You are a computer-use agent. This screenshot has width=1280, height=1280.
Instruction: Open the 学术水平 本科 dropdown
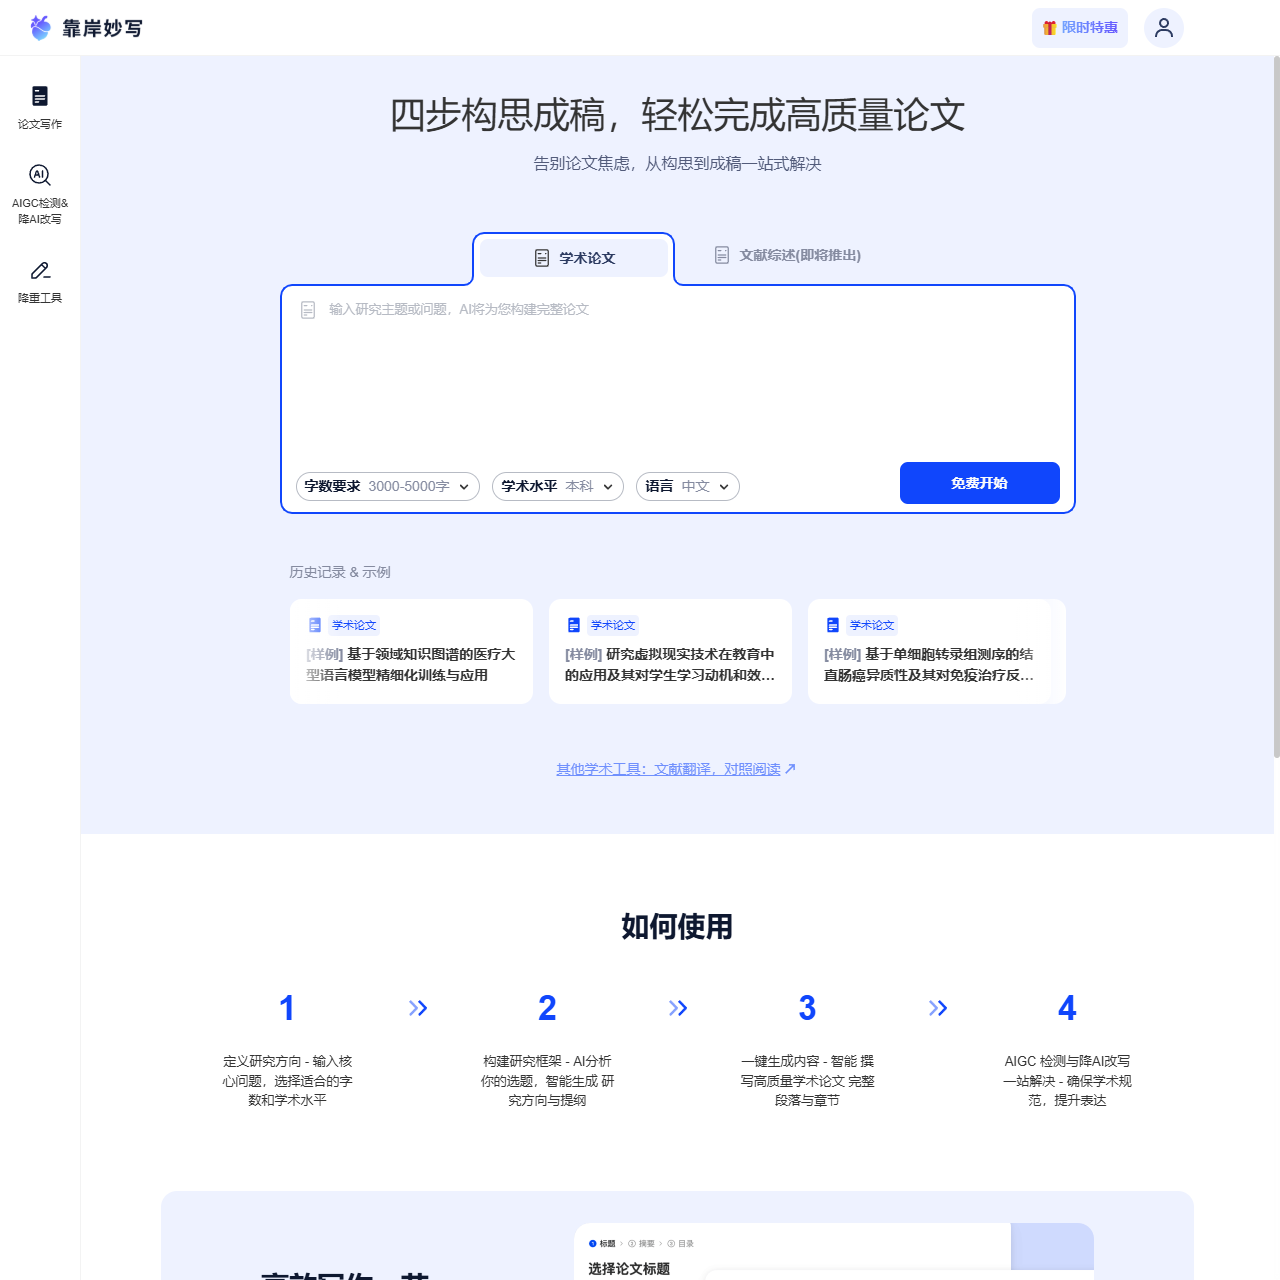pyautogui.click(x=557, y=487)
